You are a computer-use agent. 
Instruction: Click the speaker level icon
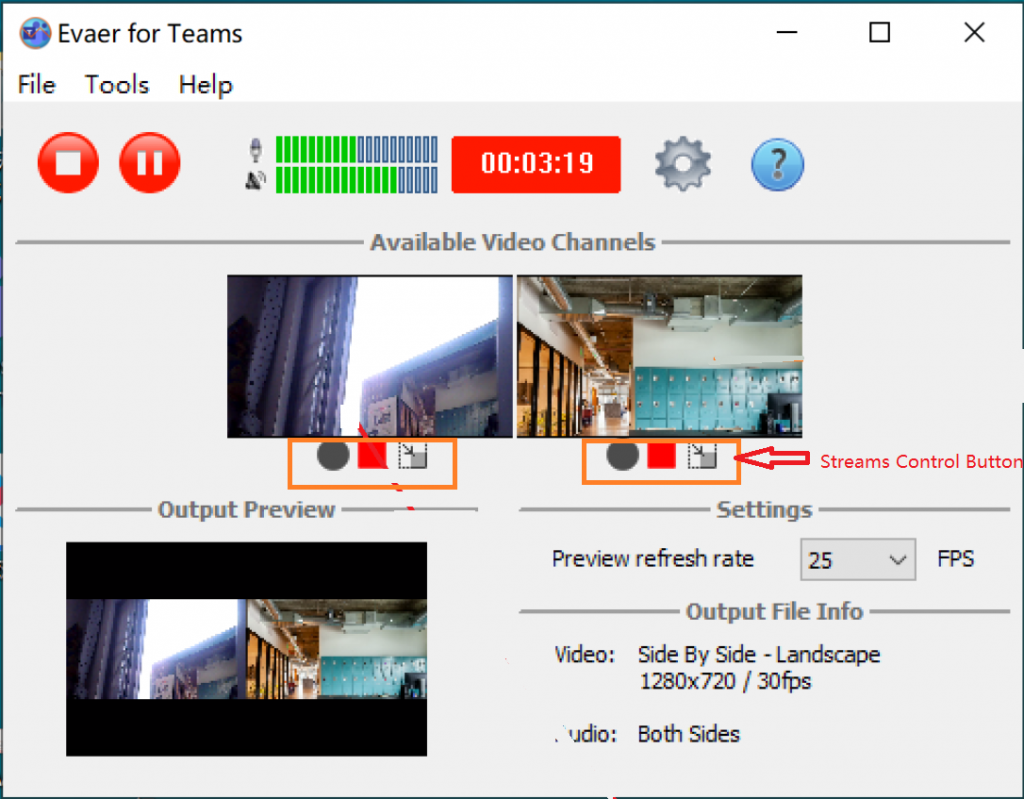click(x=255, y=180)
